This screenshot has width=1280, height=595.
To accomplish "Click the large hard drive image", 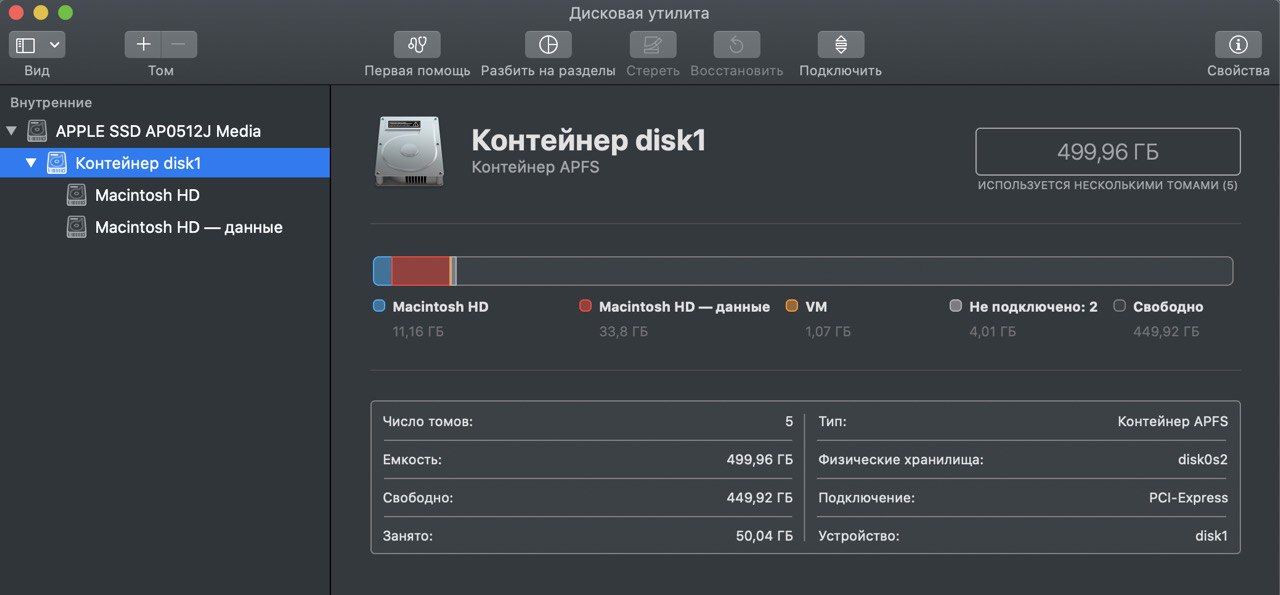I will [410, 151].
